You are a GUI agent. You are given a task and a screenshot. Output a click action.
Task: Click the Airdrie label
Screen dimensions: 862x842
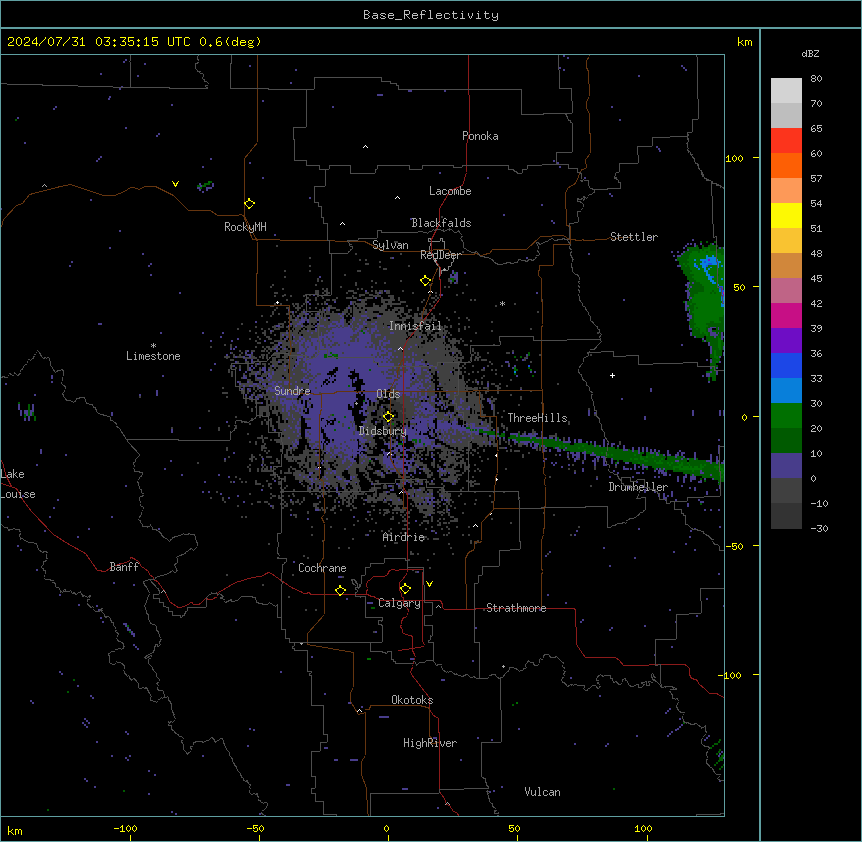(404, 537)
